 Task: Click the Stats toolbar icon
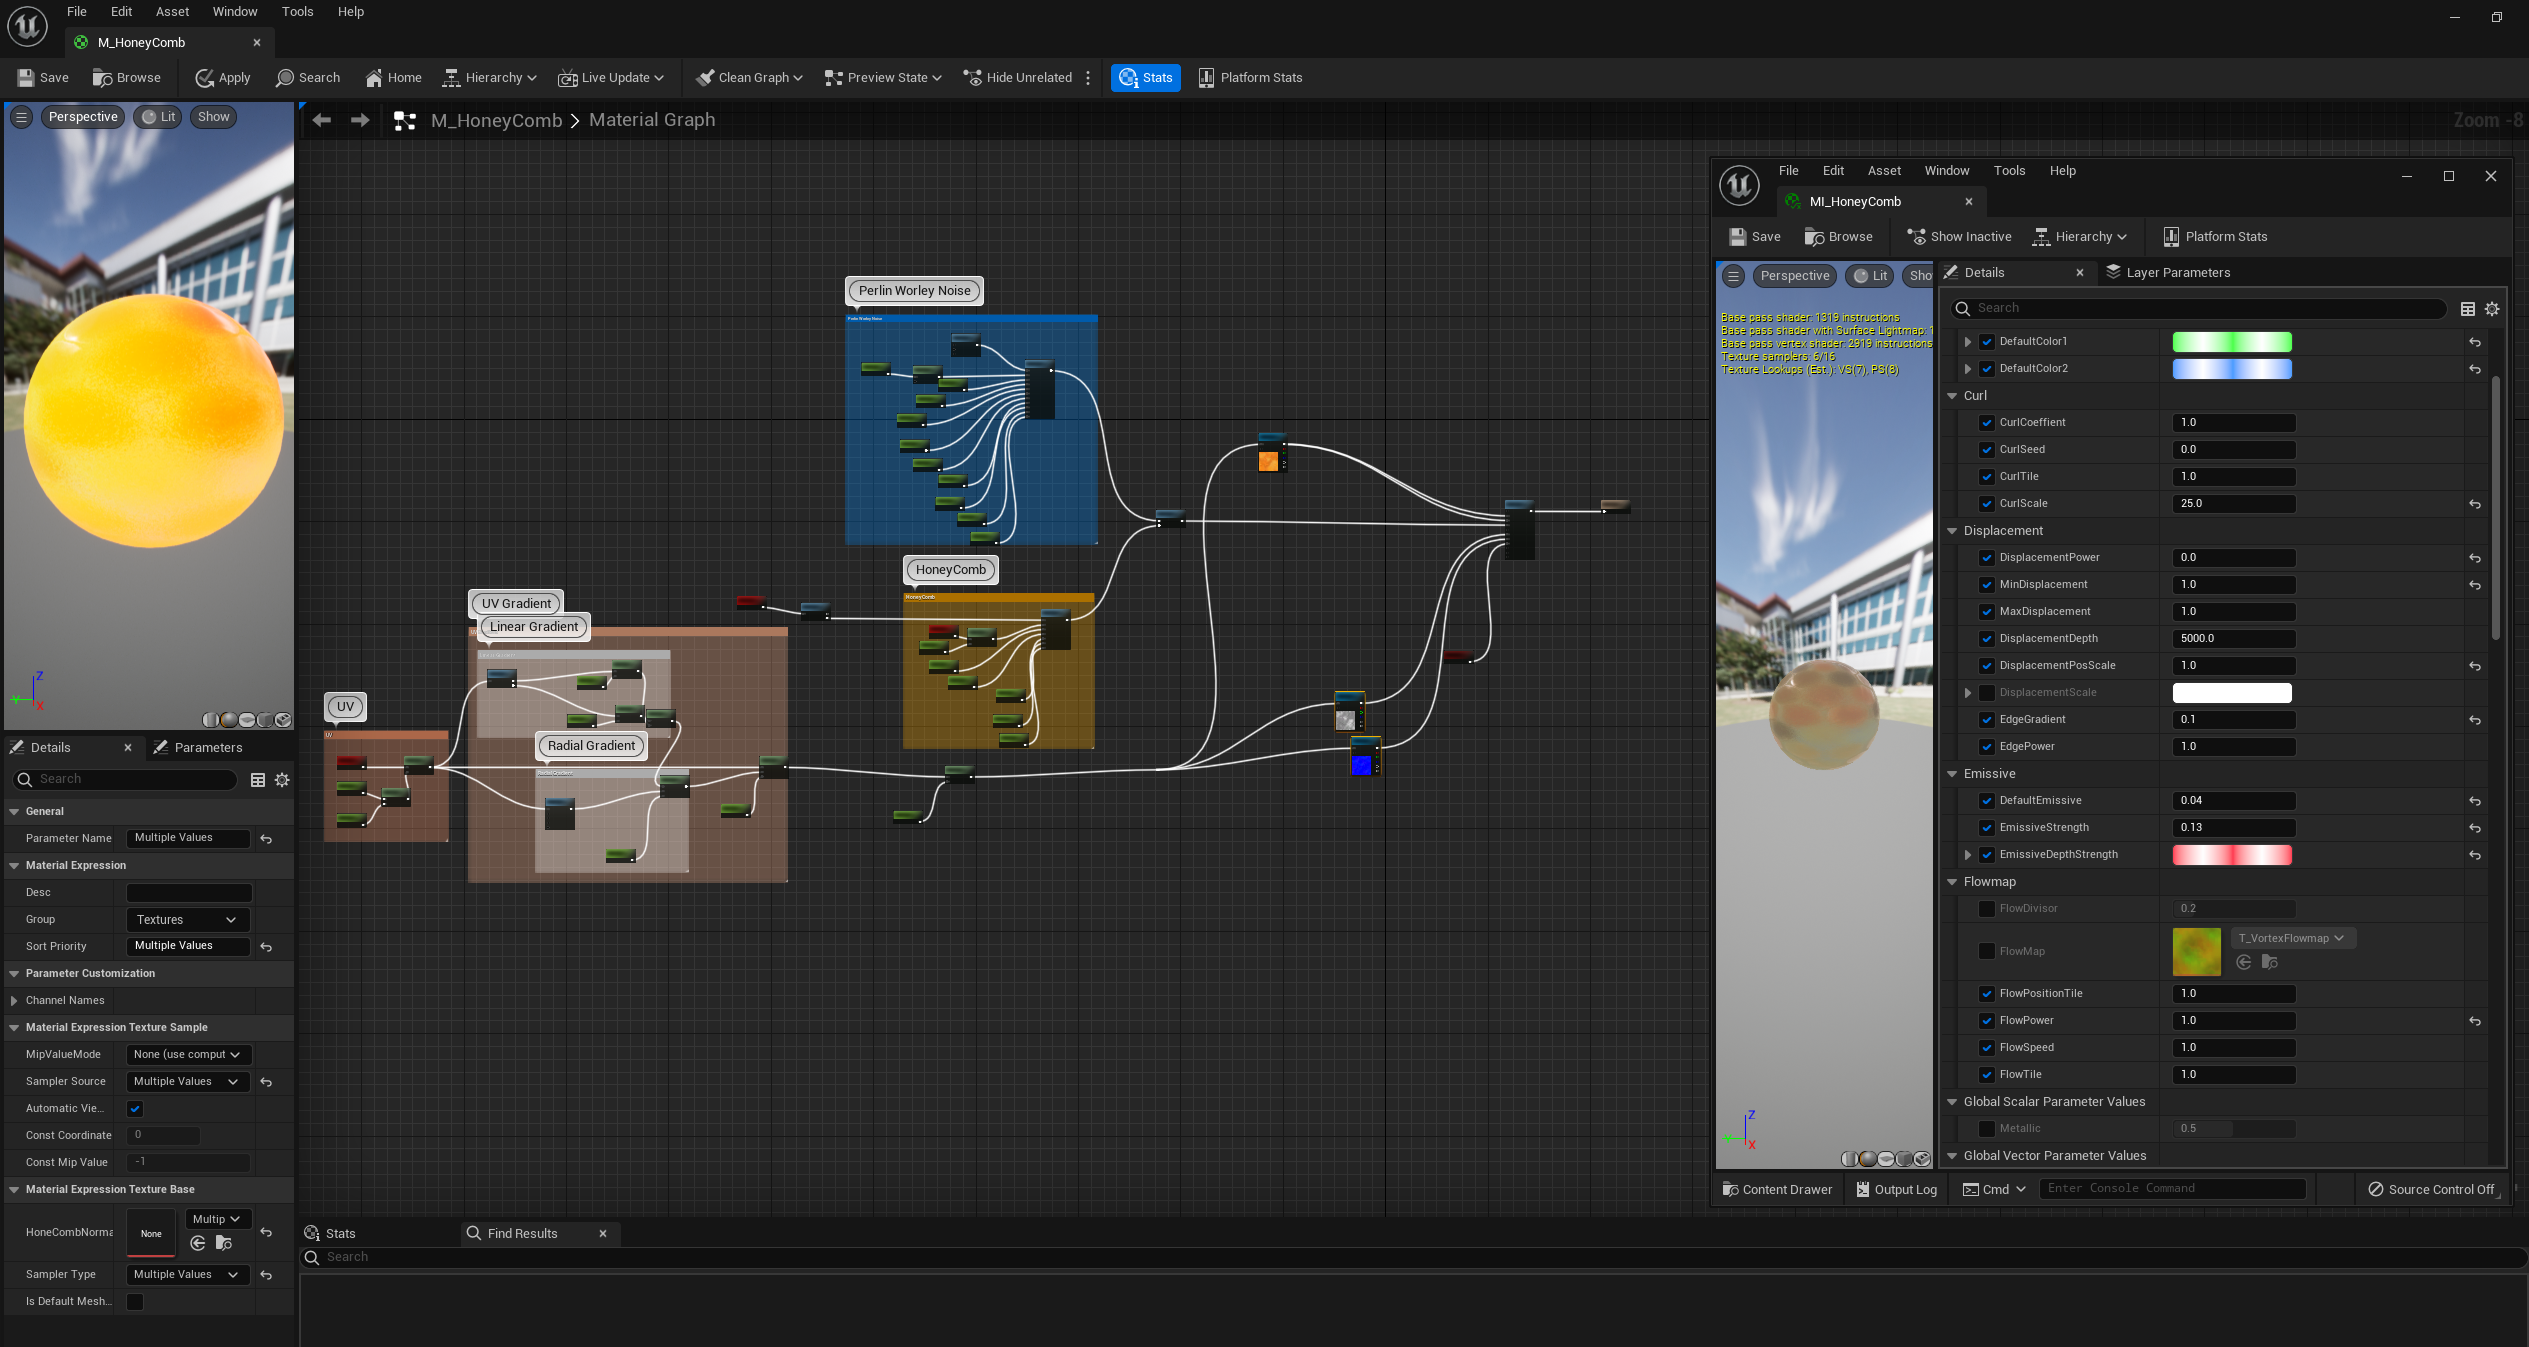tap(1144, 77)
